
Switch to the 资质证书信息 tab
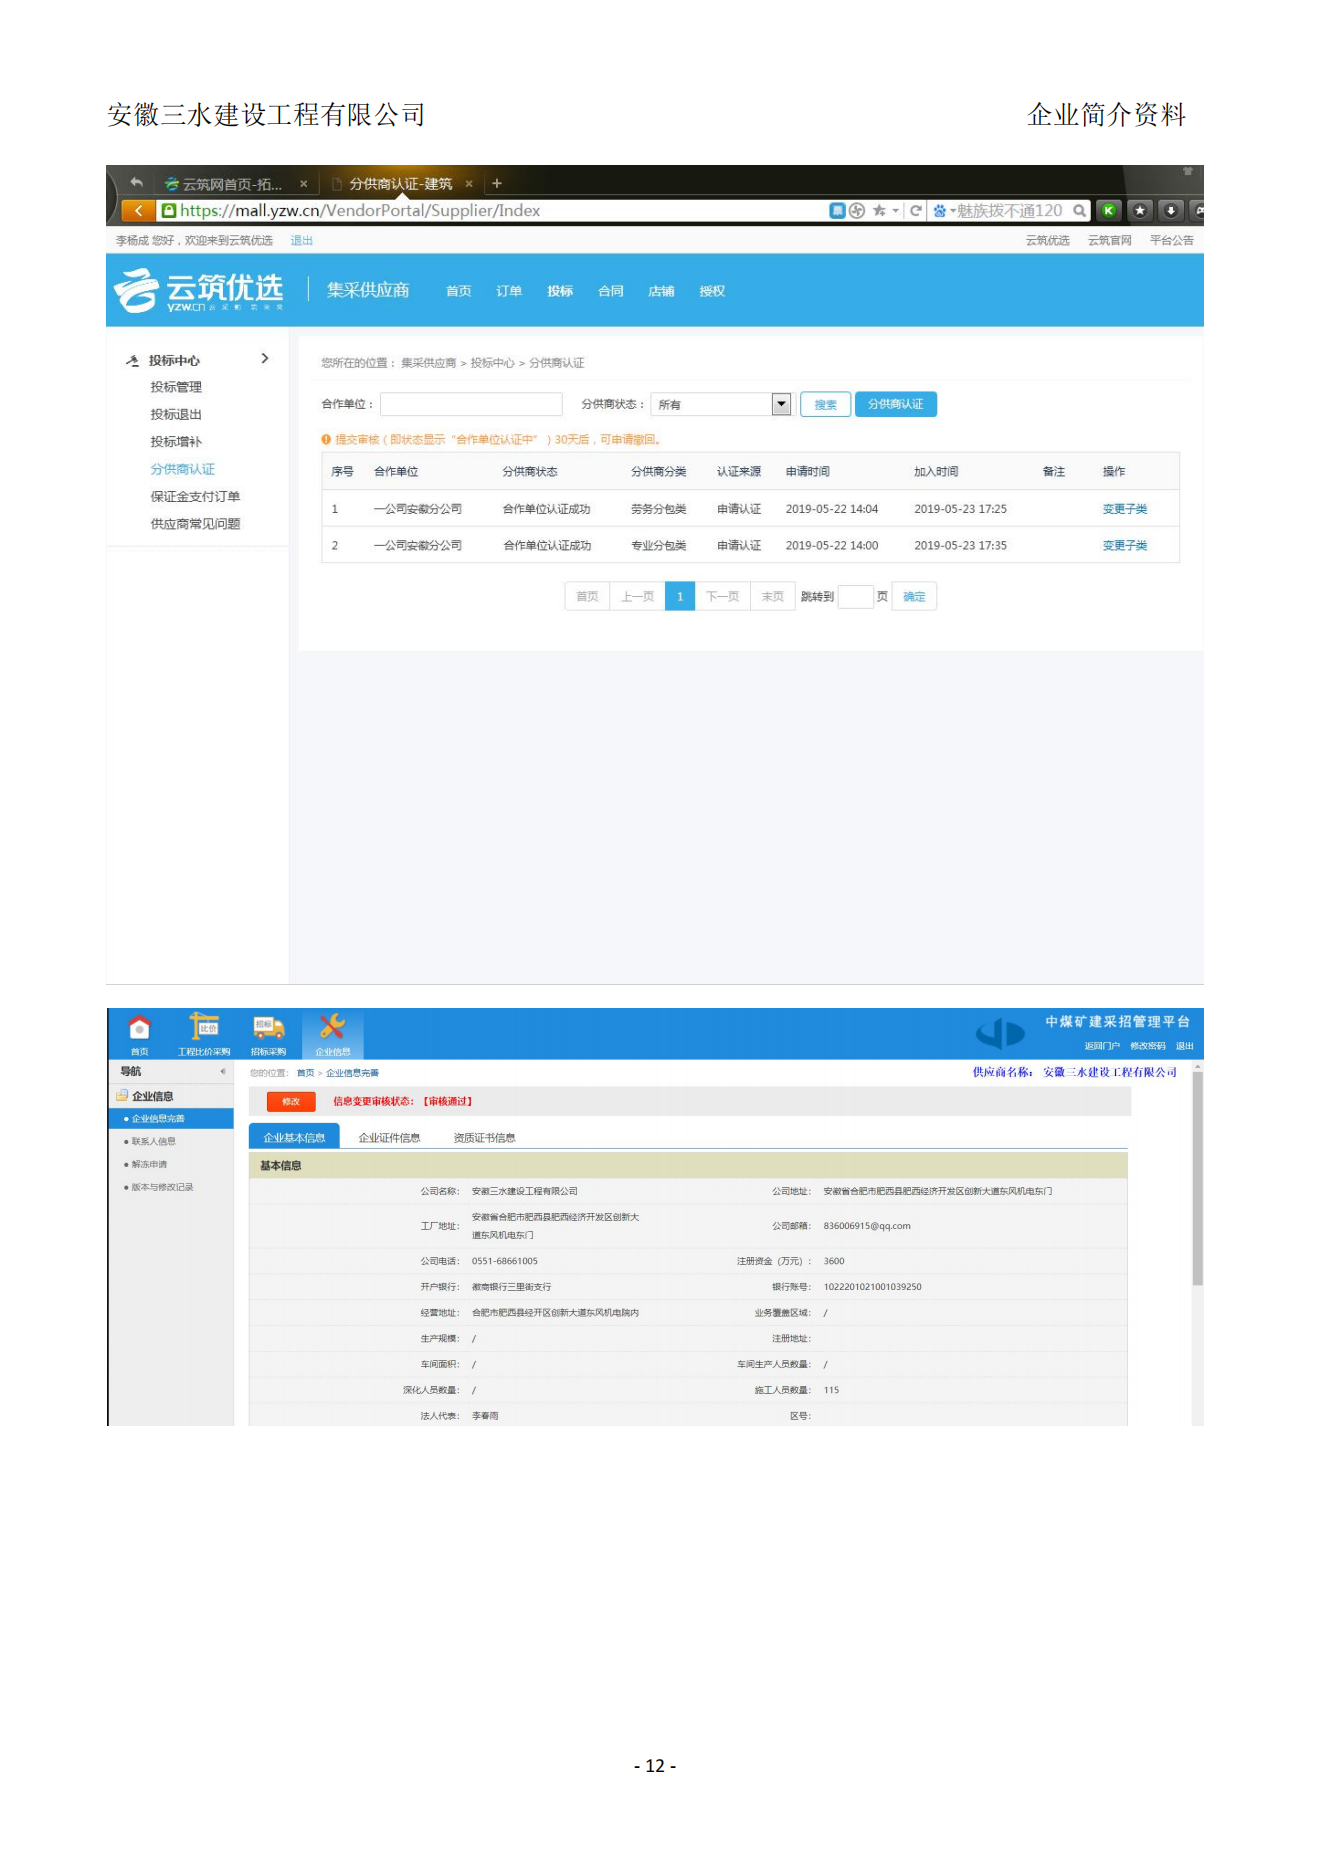pyautogui.click(x=484, y=1138)
